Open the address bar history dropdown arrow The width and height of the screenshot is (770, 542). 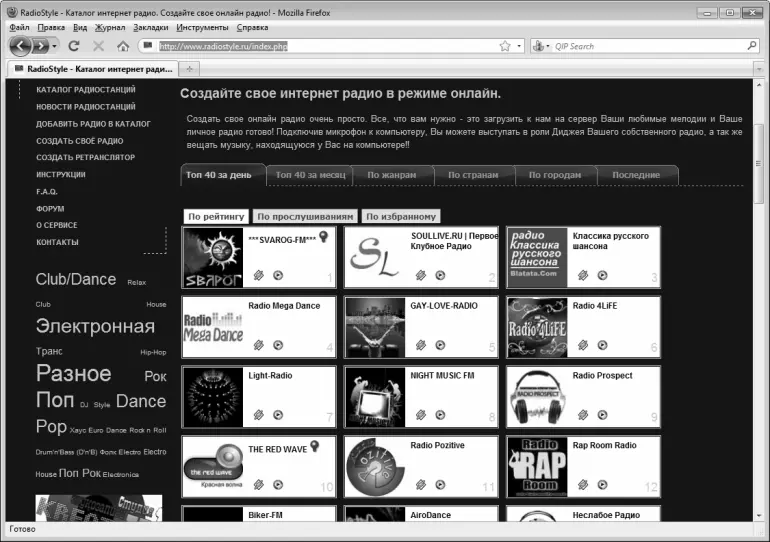[518, 46]
